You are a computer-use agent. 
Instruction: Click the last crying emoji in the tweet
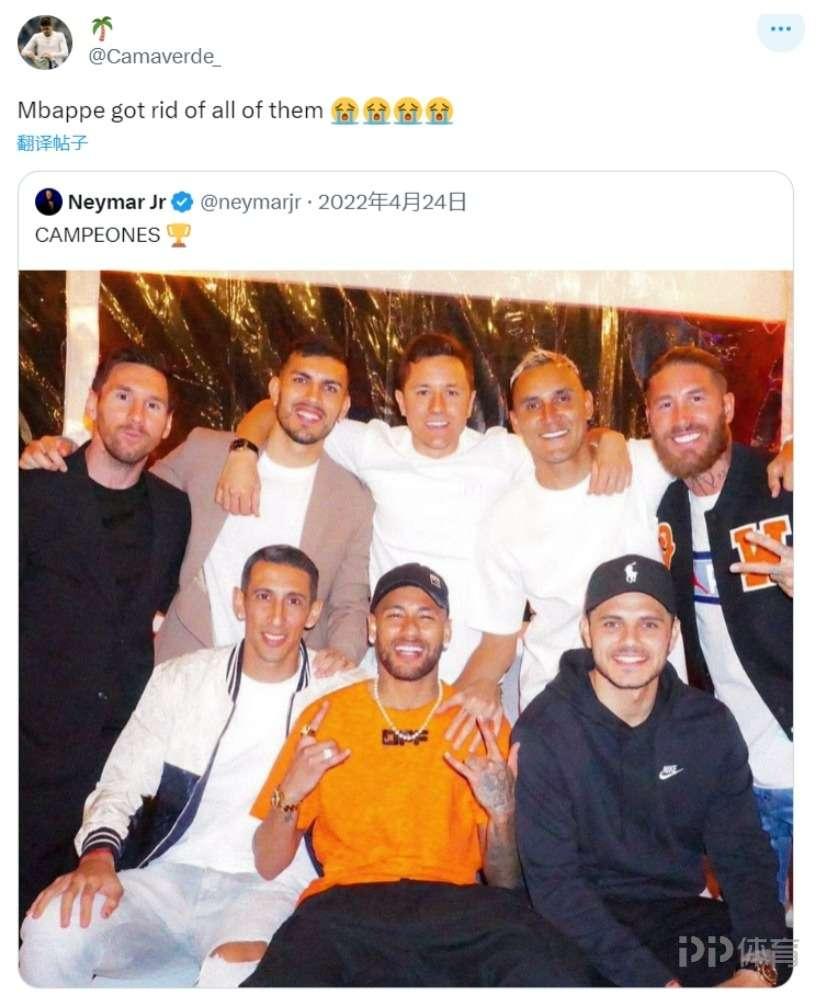(x=439, y=110)
